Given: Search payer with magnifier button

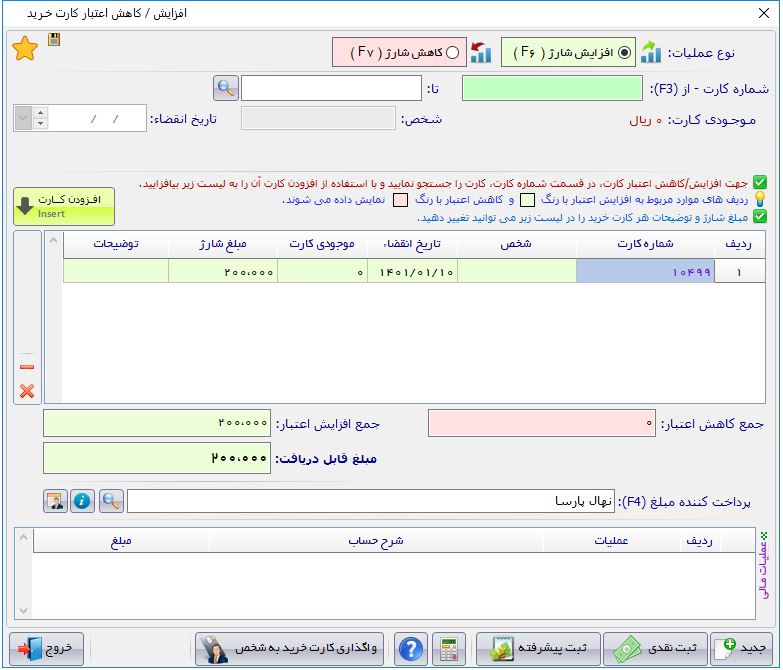Looking at the screenshot, I should coord(111,501).
